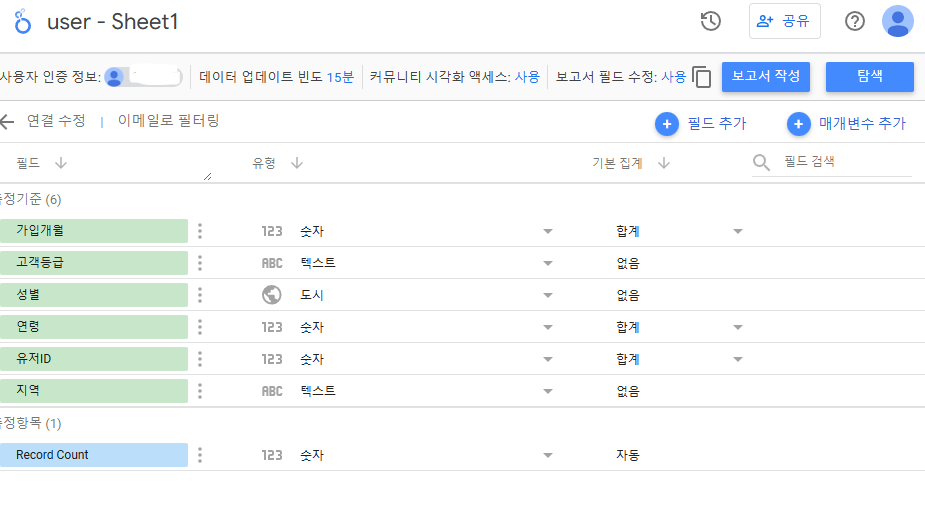This screenshot has height=530, width=925.
Task: Open the help question mark icon
Action: coord(854,21)
